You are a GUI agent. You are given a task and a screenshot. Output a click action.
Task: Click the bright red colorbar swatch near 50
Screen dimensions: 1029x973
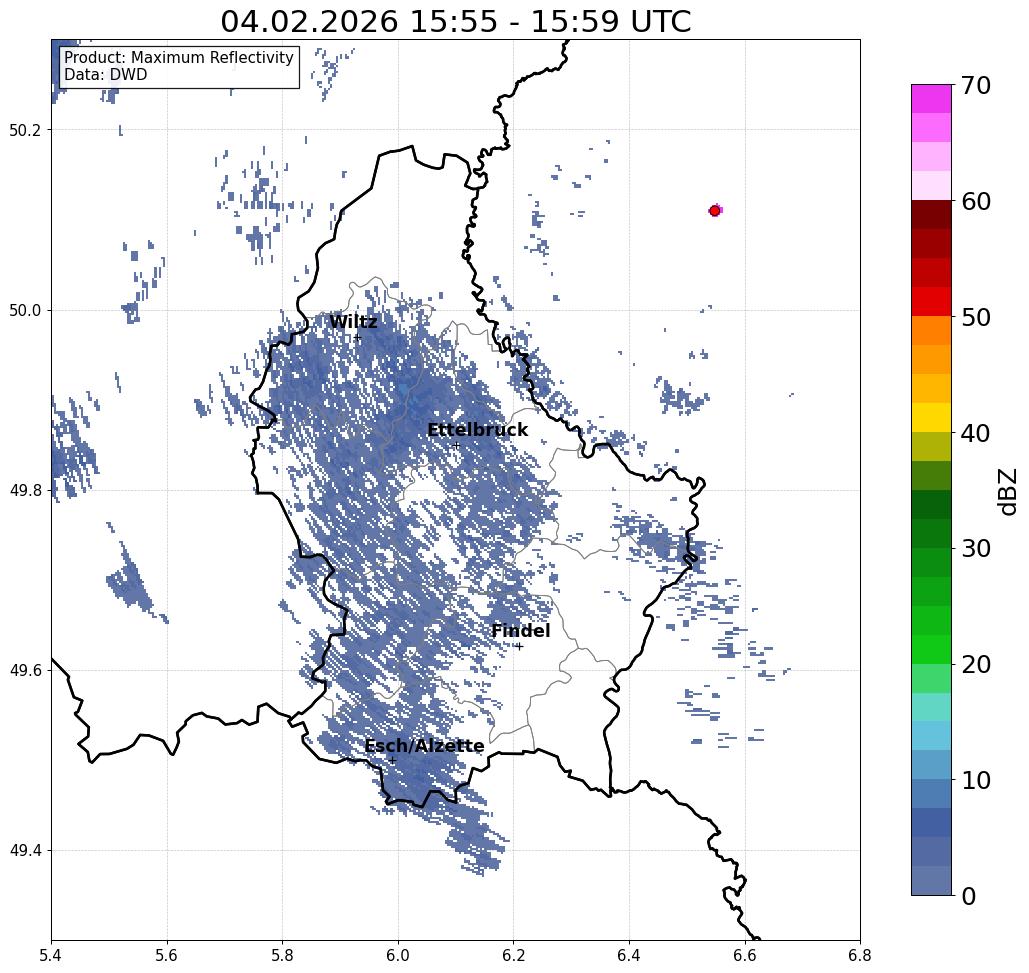pyautogui.click(x=931, y=302)
